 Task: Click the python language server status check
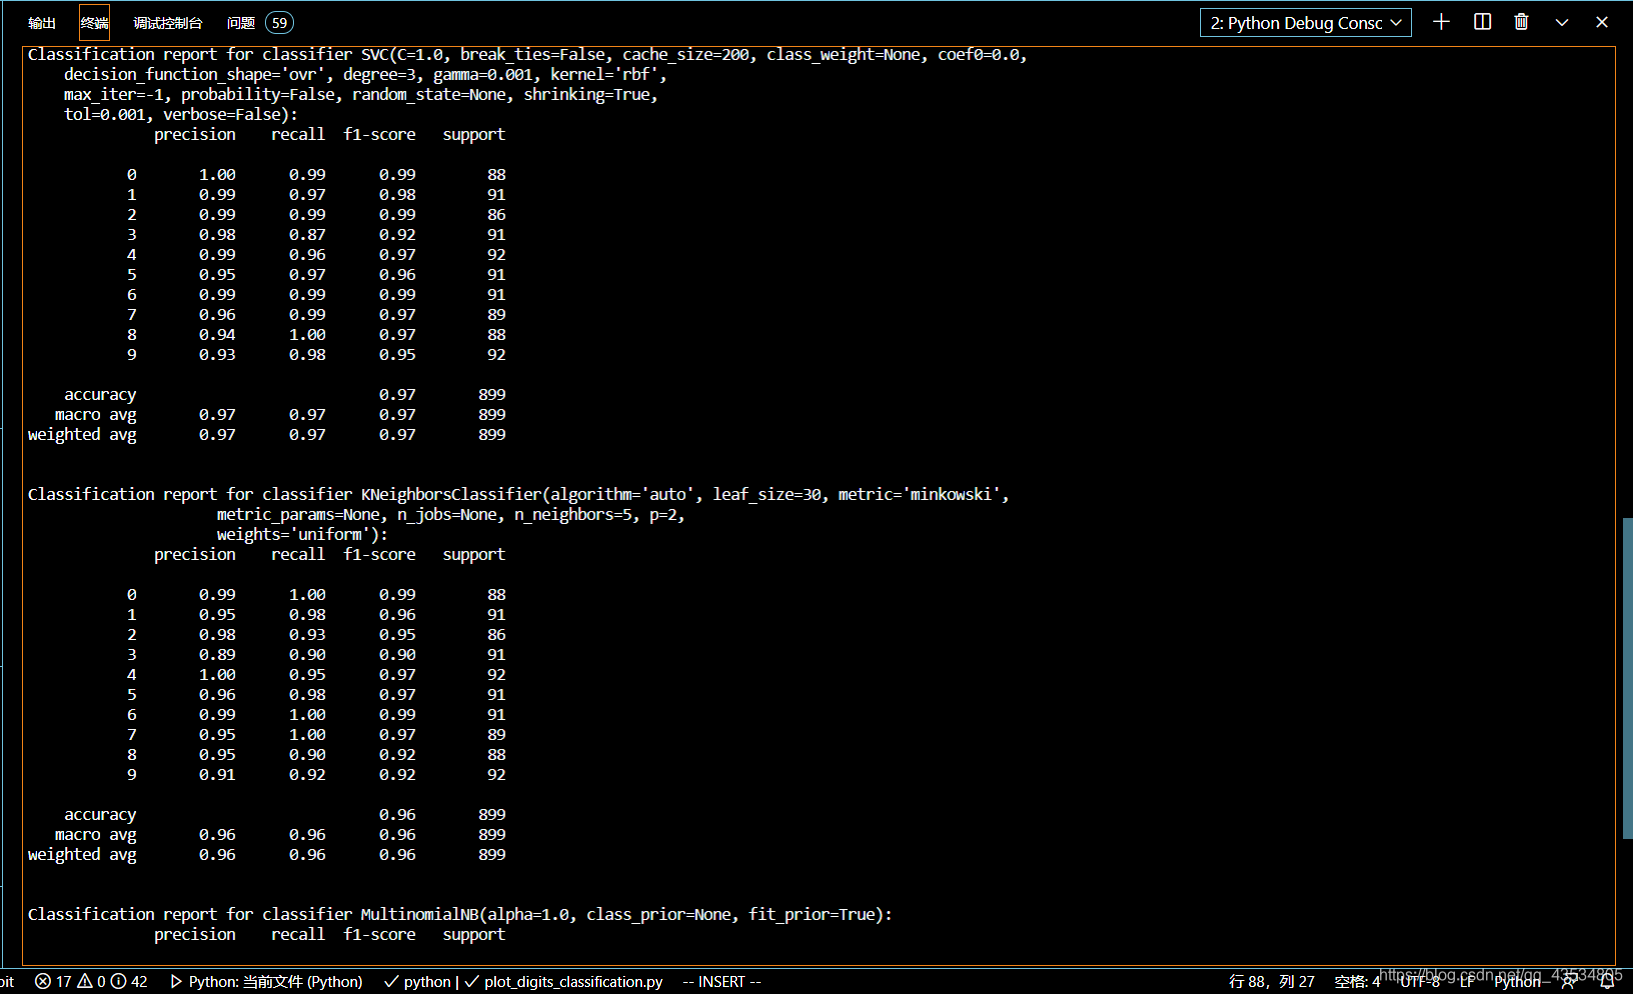[418, 982]
